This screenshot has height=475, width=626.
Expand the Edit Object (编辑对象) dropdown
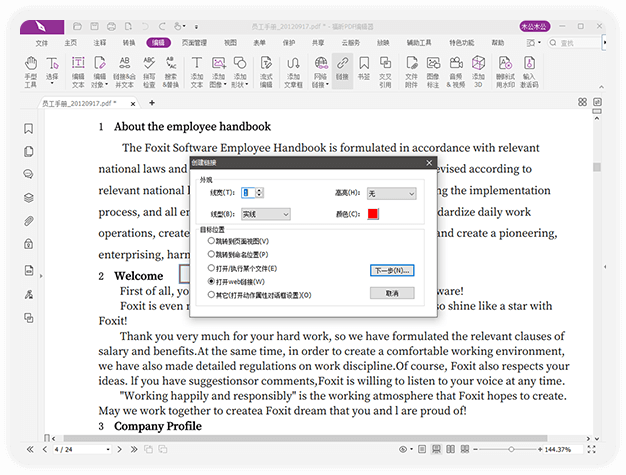coord(106,84)
